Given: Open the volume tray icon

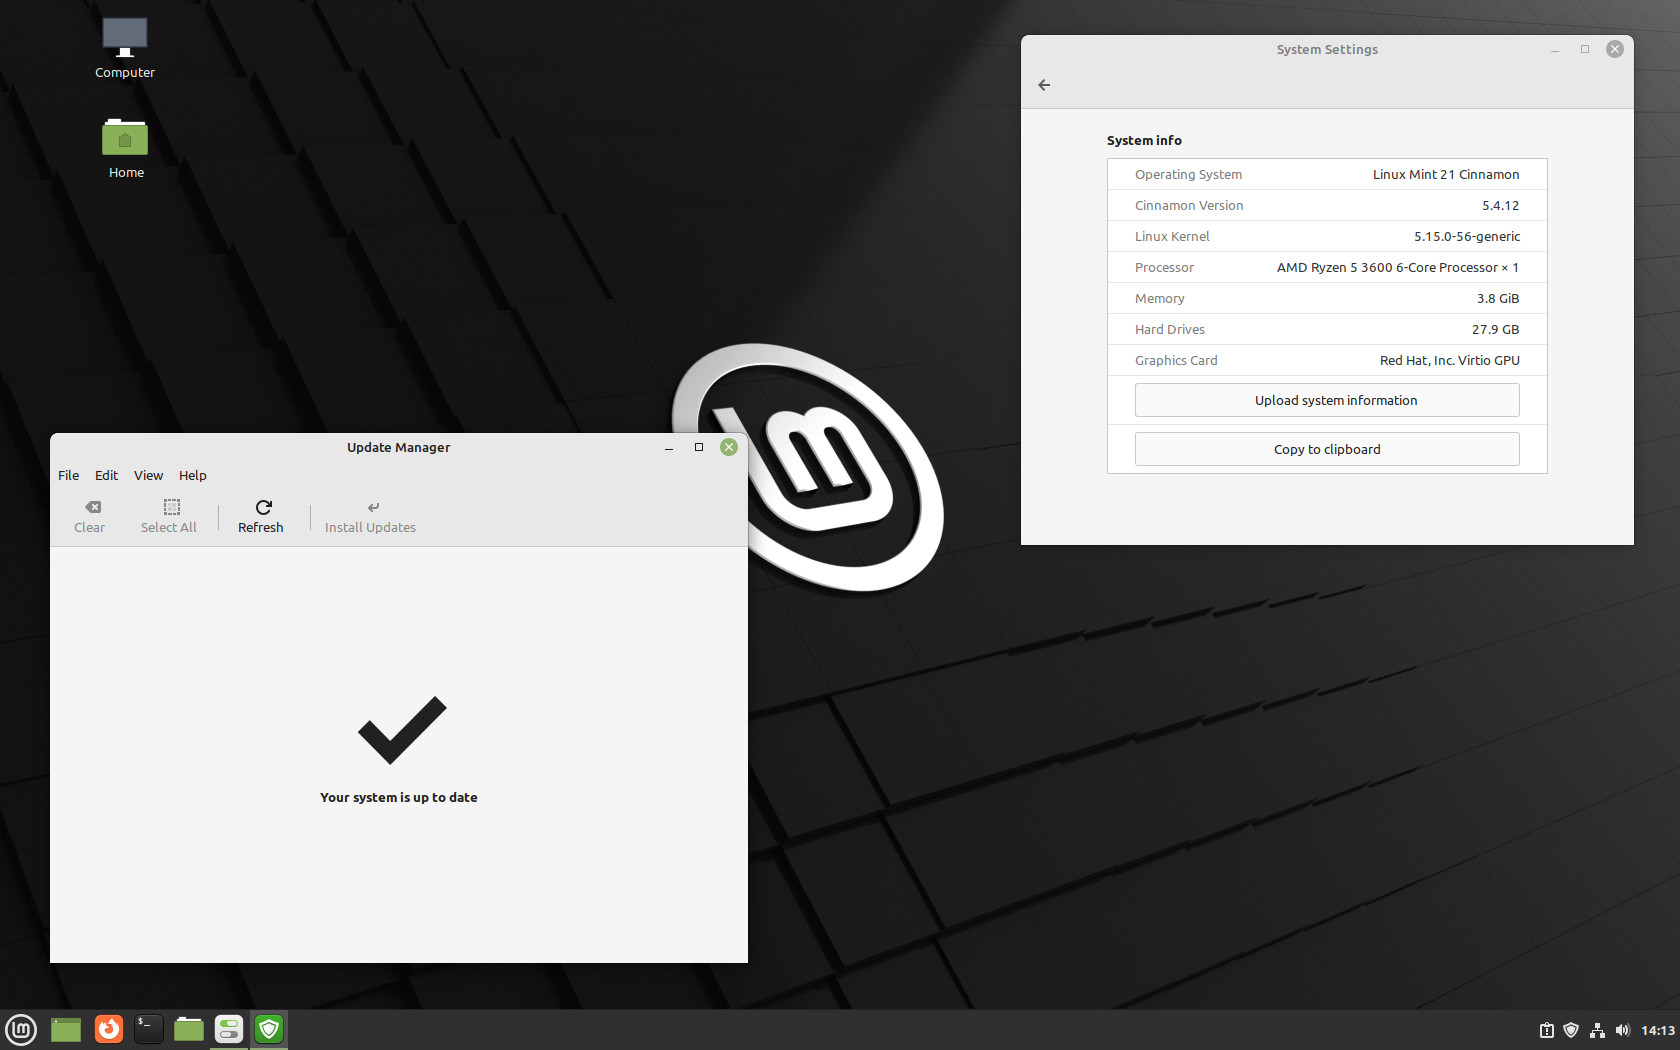Looking at the screenshot, I should click(1622, 1030).
